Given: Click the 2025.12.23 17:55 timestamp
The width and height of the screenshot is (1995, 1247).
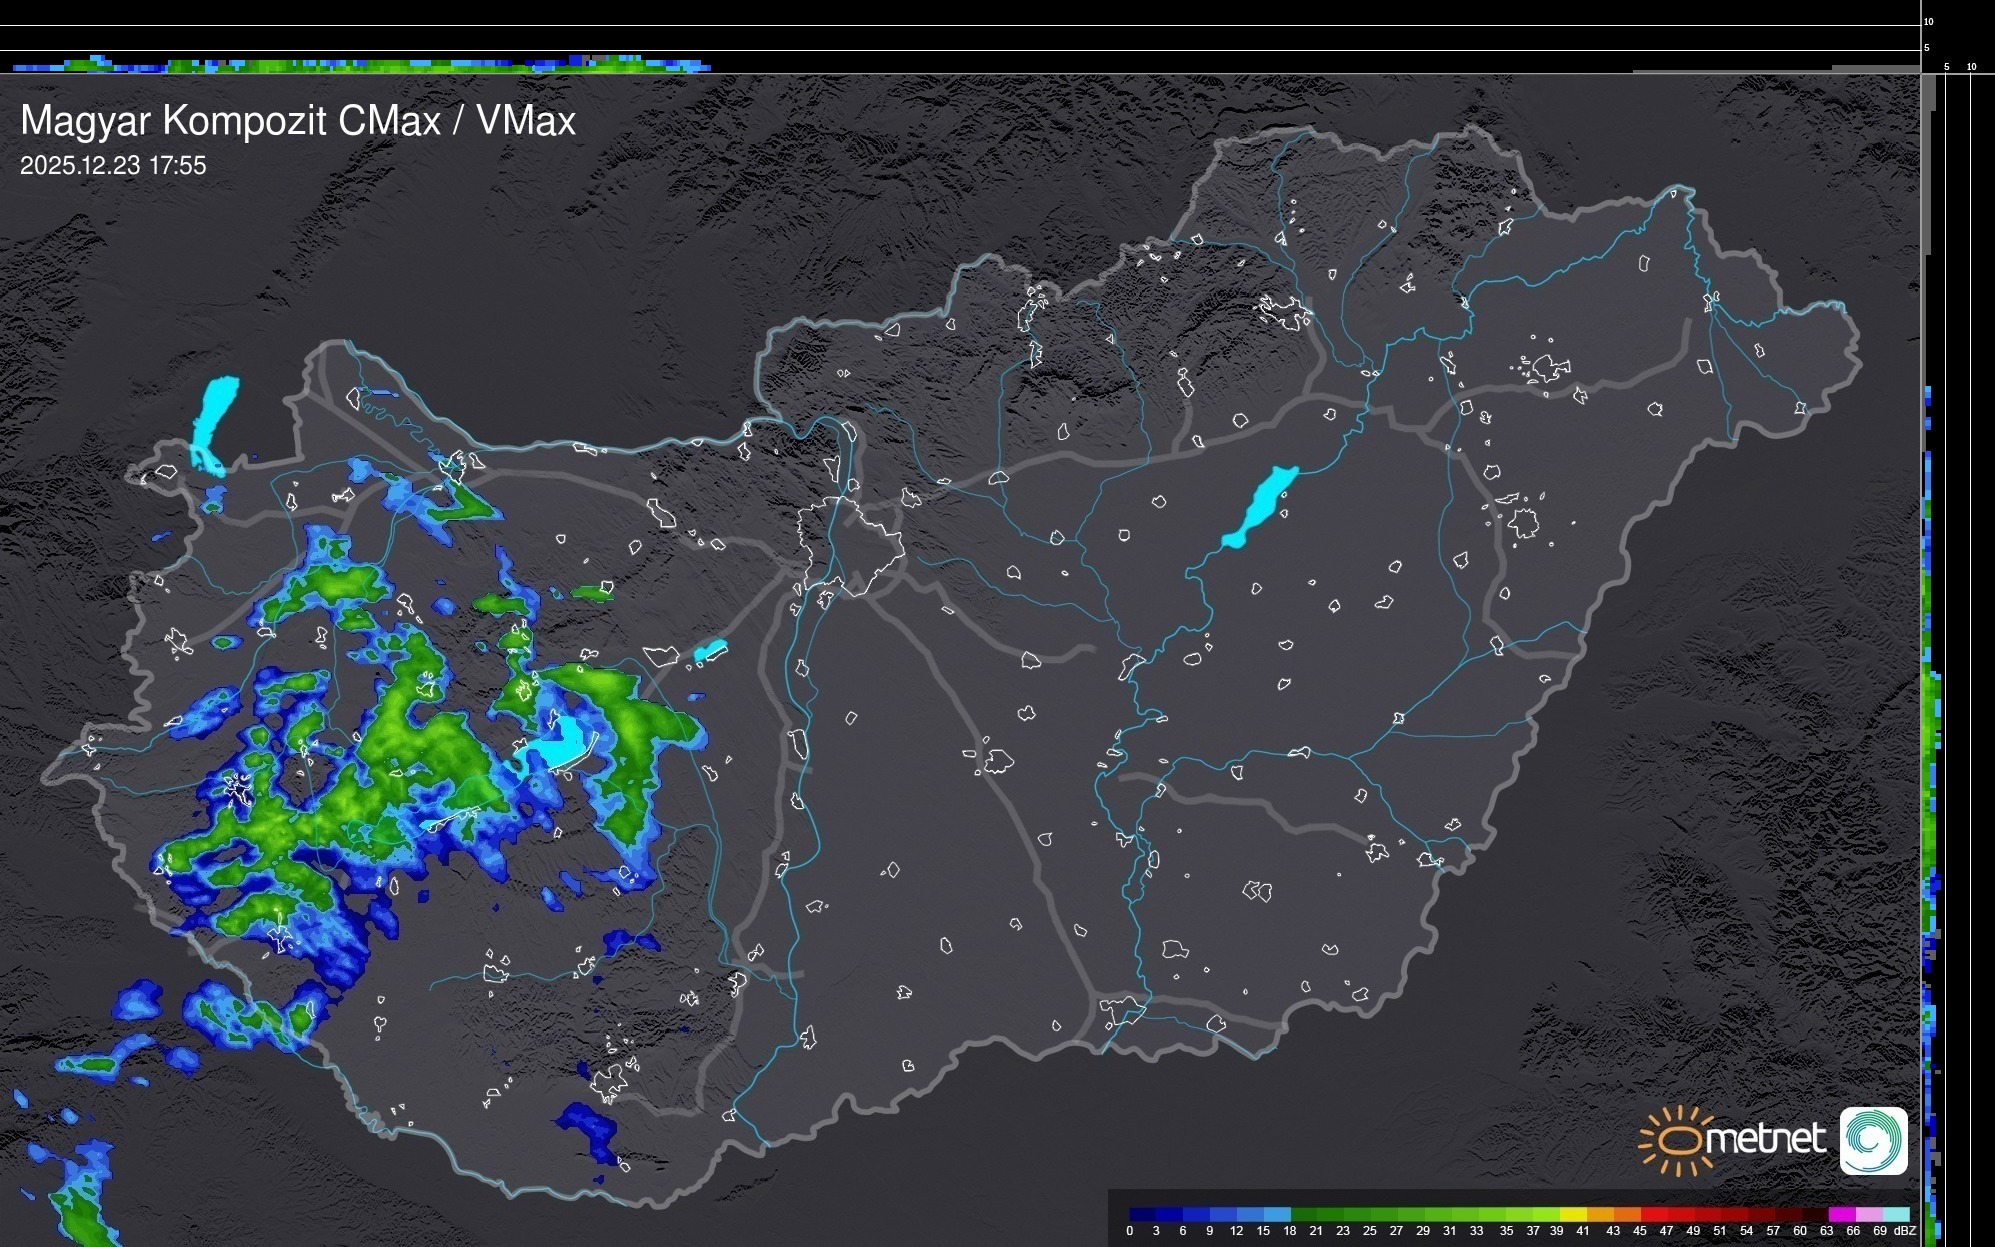Looking at the screenshot, I should click(113, 166).
